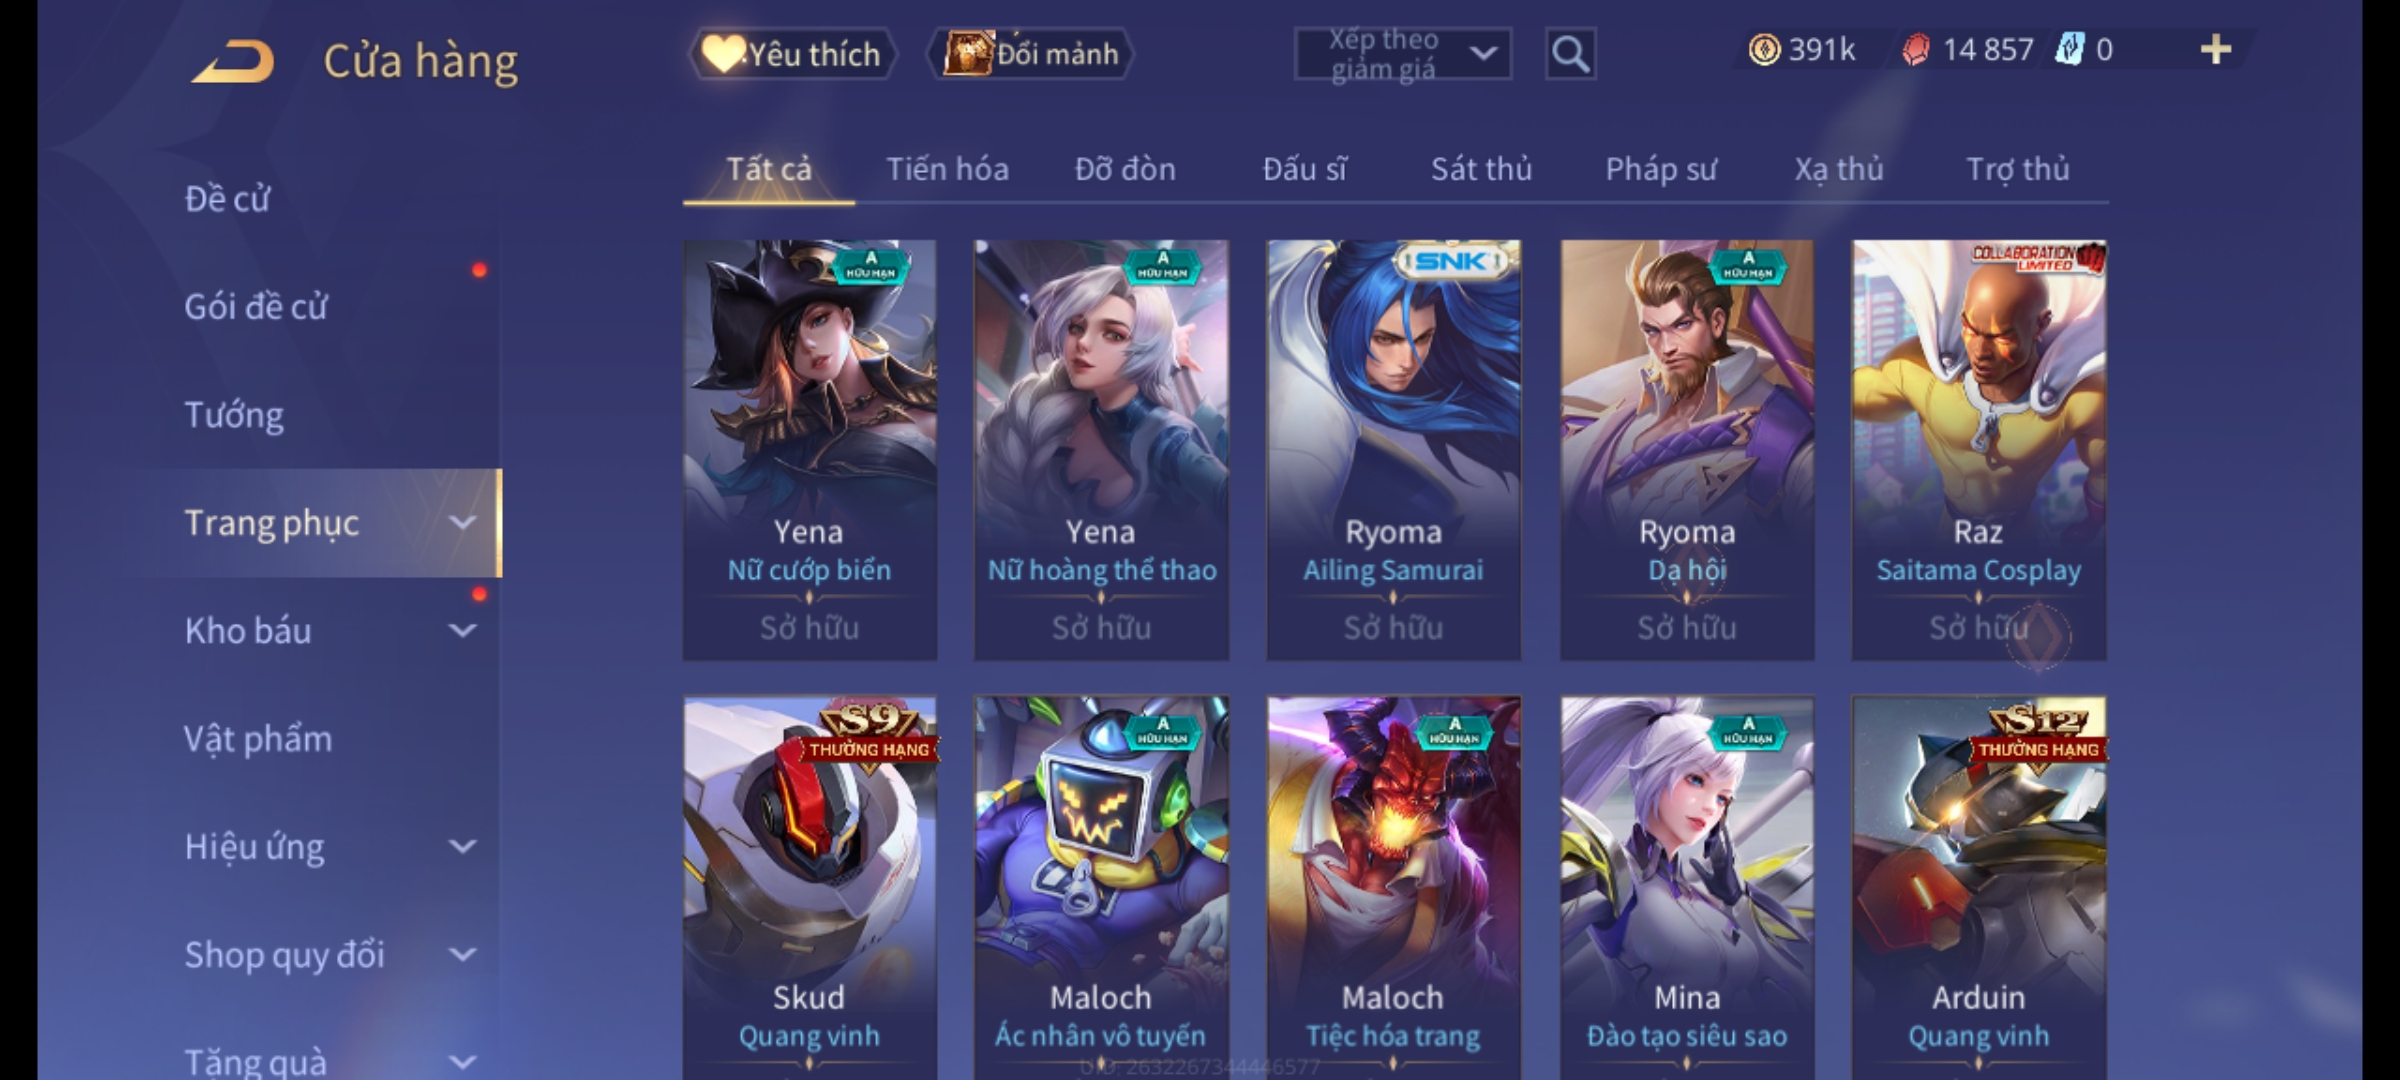This screenshot has height=1080, width=2400.
Task: Open the Tướng sidebar entry
Action: (x=234, y=415)
